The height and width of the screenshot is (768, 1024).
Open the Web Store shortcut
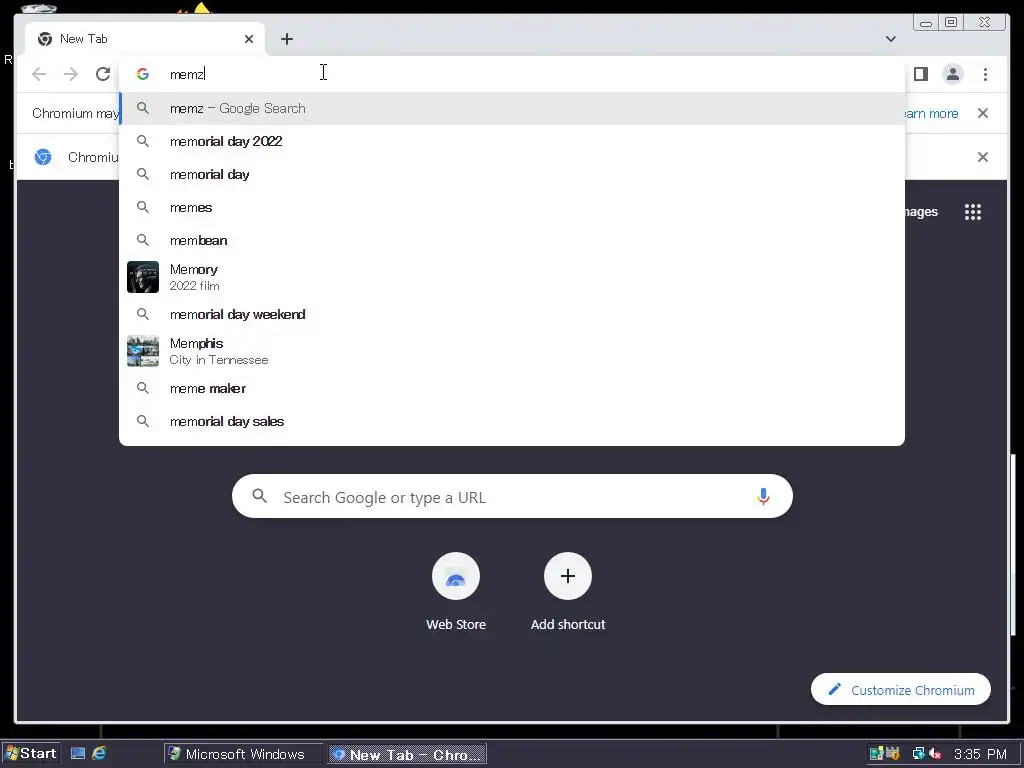coord(456,592)
